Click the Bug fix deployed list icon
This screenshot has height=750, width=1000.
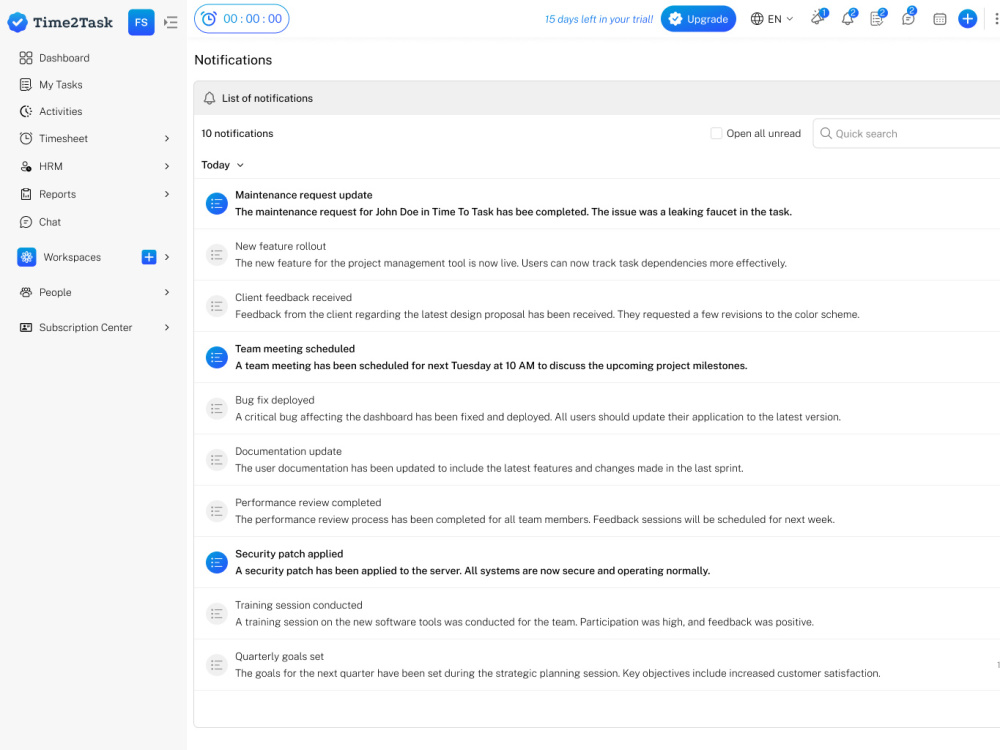click(217, 409)
